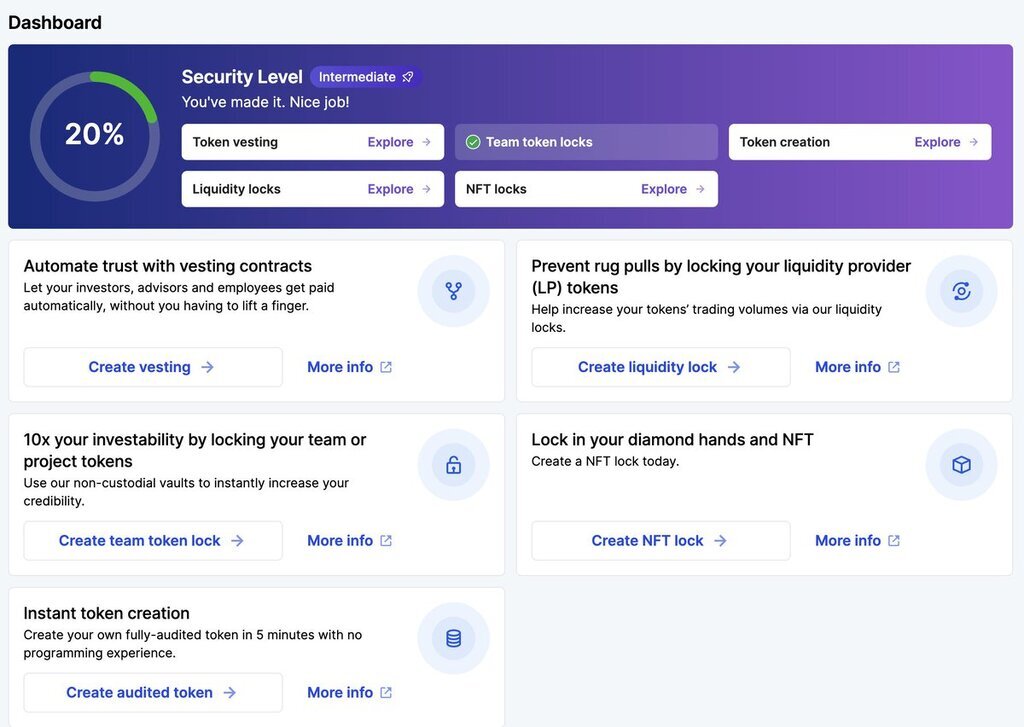This screenshot has height=727, width=1024.
Task: Click the NFT cube icon
Action: 961,465
